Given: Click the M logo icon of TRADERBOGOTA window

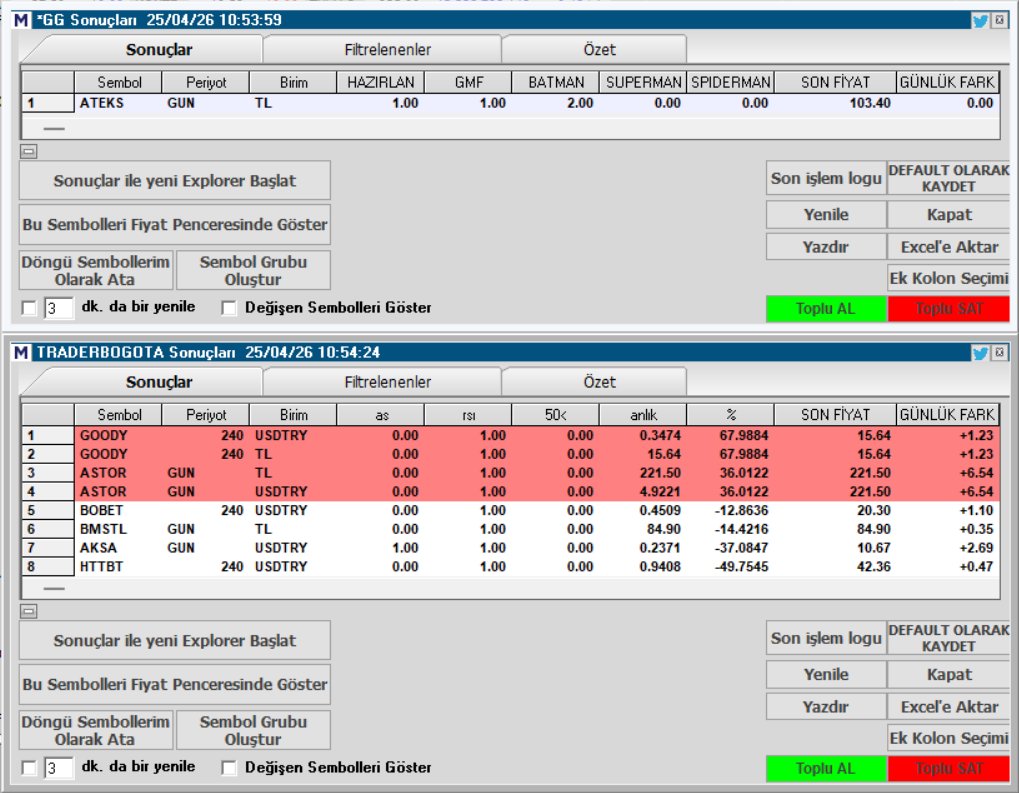Looking at the screenshot, I should tap(21, 352).
